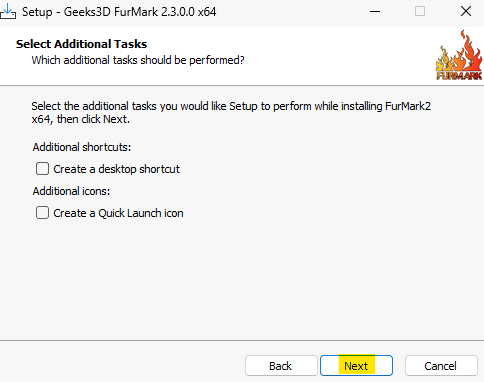
Task: Click the 'Which additional tasks should be performed?' subtitle
Action: pos(138,60)
